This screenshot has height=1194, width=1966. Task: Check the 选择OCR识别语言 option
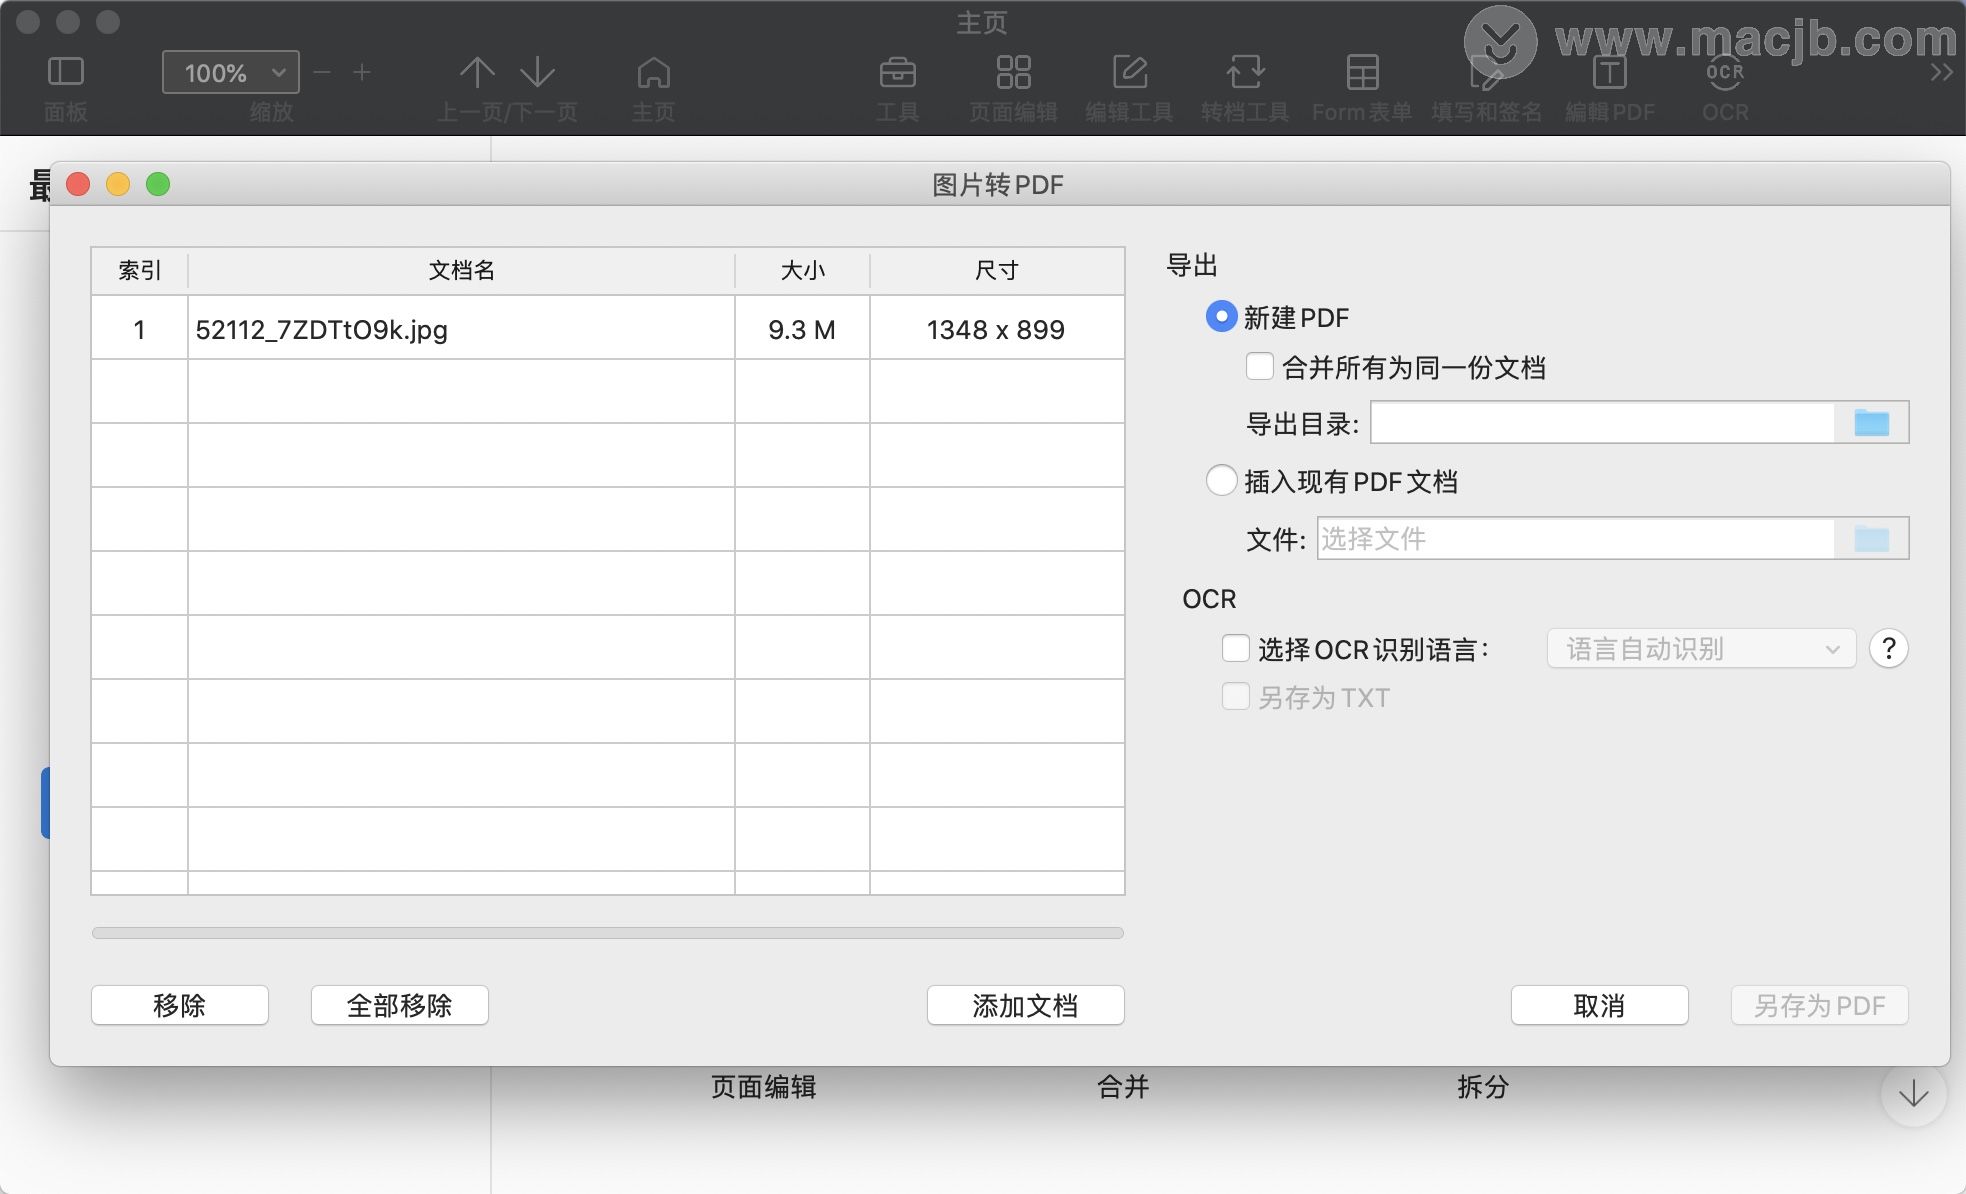pyautogui.click(x=1236, y=648)
